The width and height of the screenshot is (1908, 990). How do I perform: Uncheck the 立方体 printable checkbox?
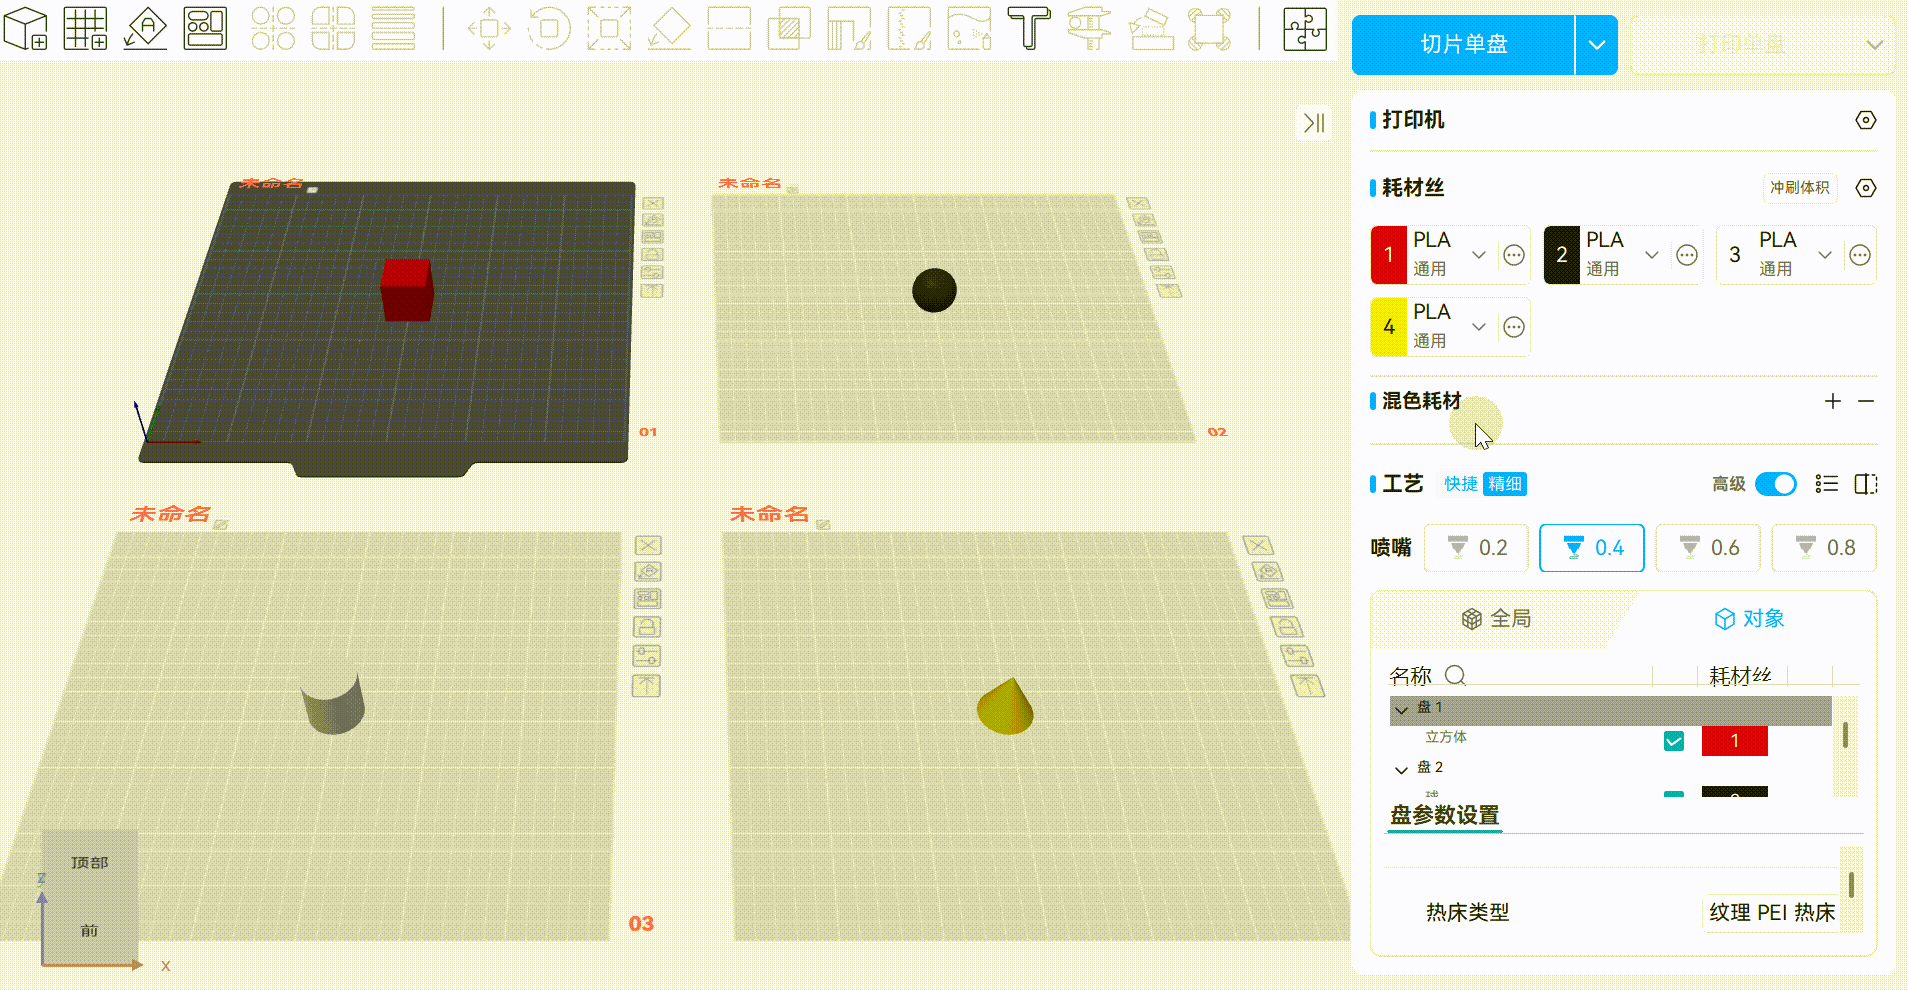point(1674,741)
